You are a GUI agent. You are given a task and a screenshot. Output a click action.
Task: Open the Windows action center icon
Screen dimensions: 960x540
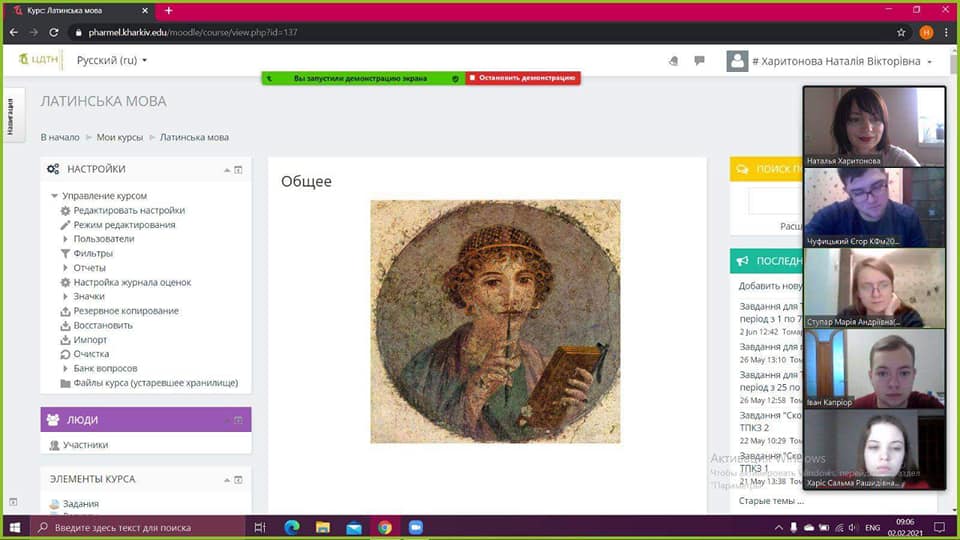(x=940, y=527)
